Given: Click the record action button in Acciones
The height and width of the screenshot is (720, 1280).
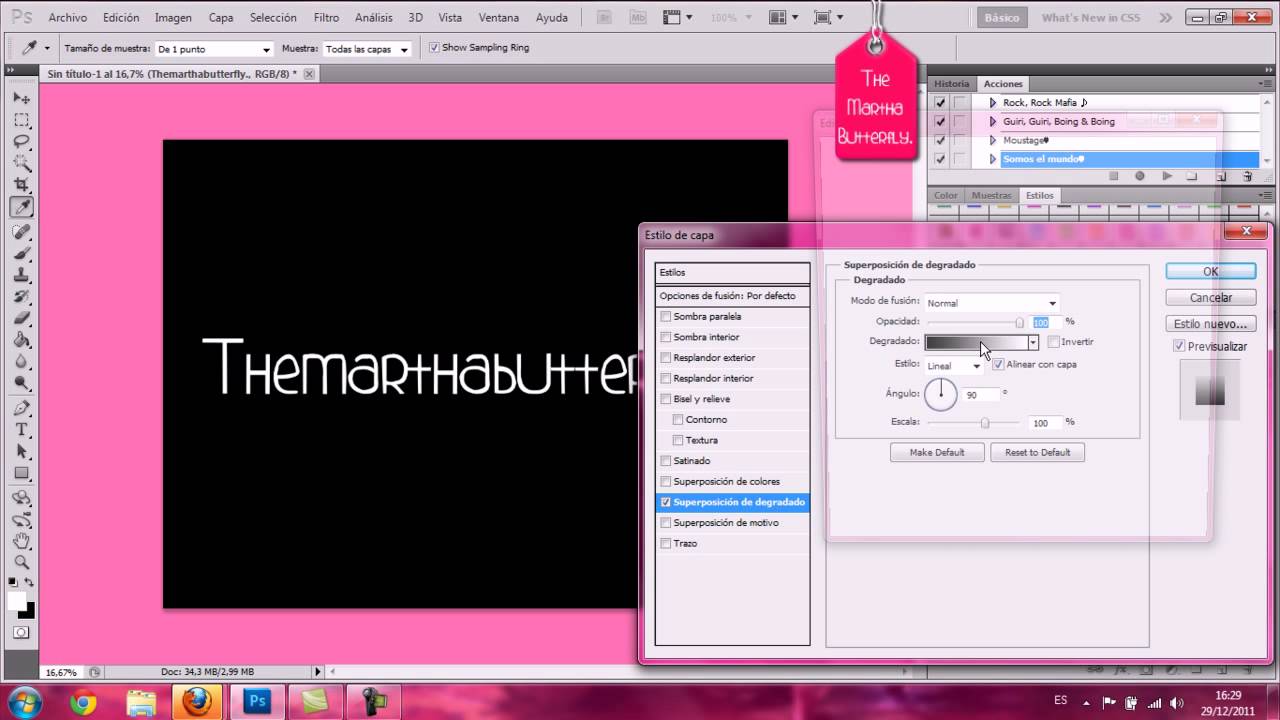Looking at the screenshot, I should (x=1140, y=176).
